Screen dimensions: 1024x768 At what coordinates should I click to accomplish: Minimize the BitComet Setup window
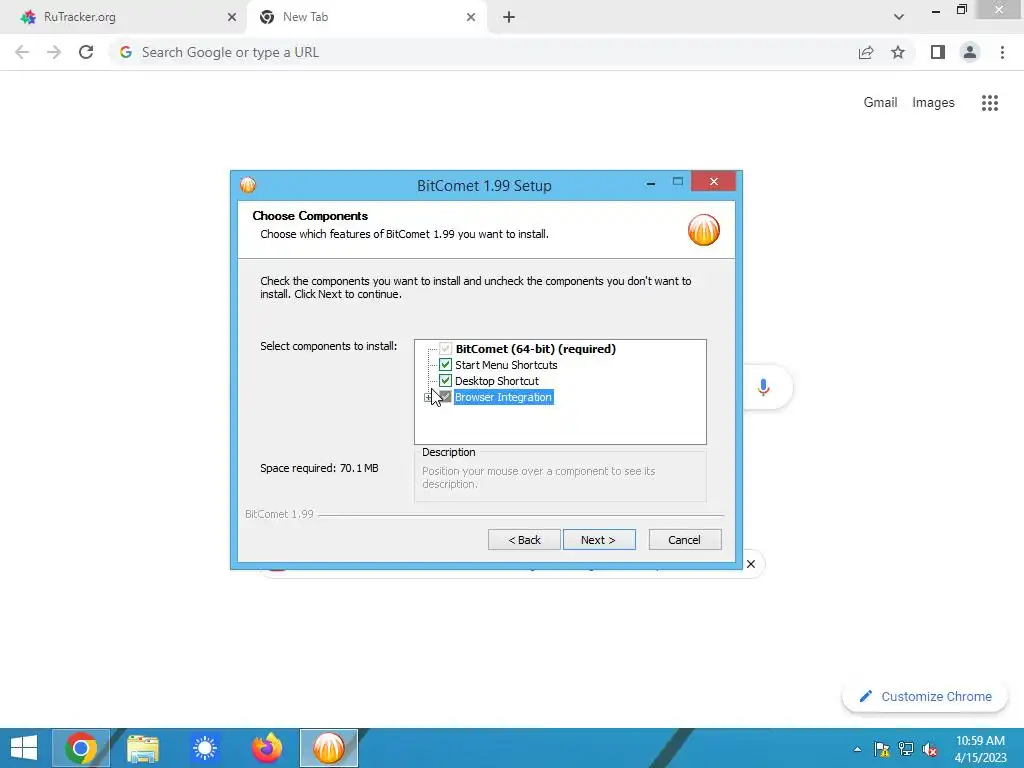tap(650, 184)
